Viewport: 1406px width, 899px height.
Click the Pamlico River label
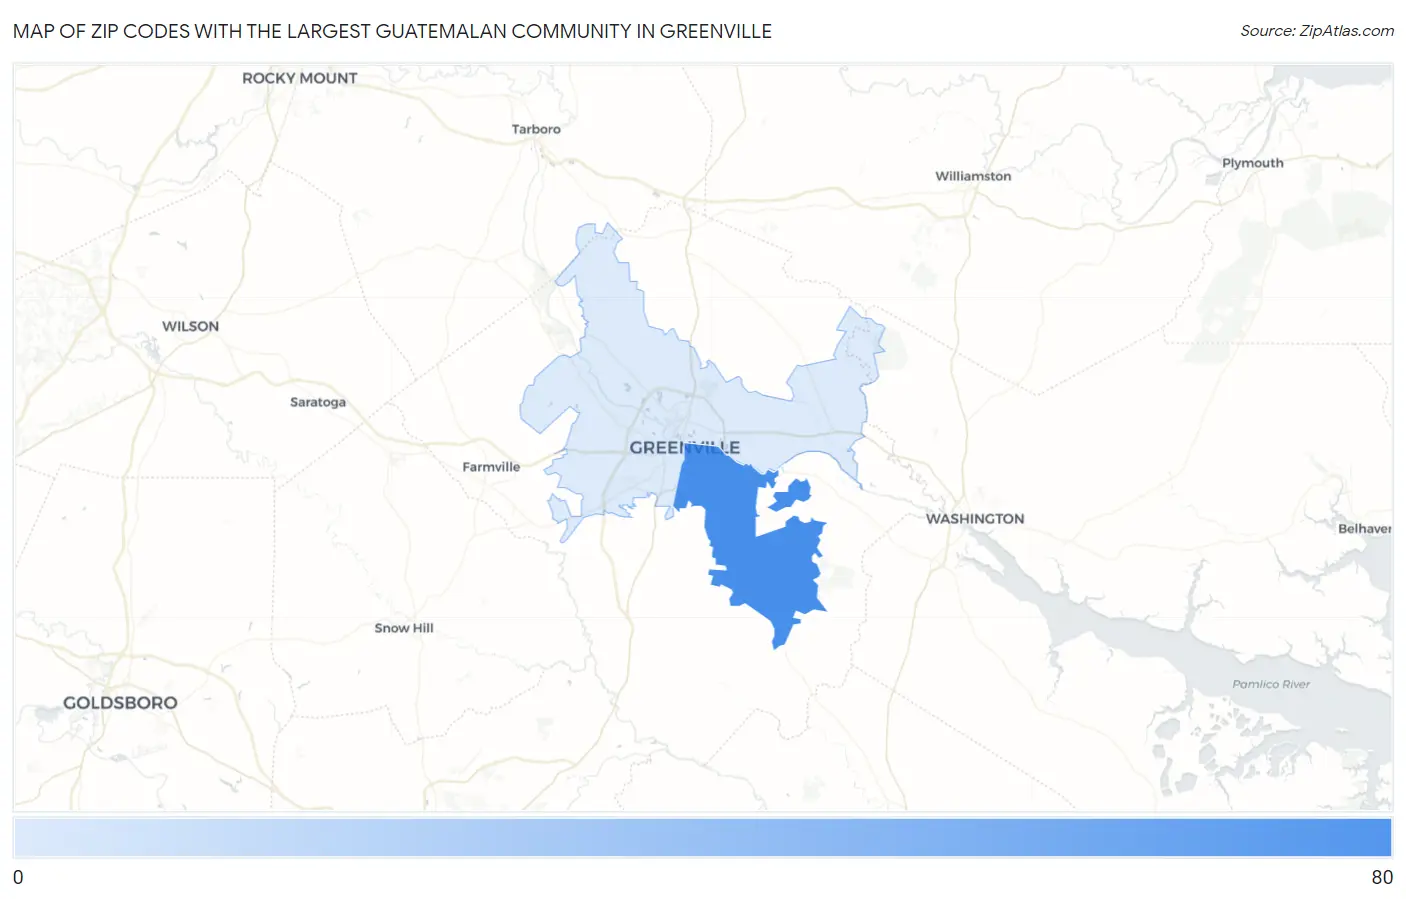coord(1271,684)
